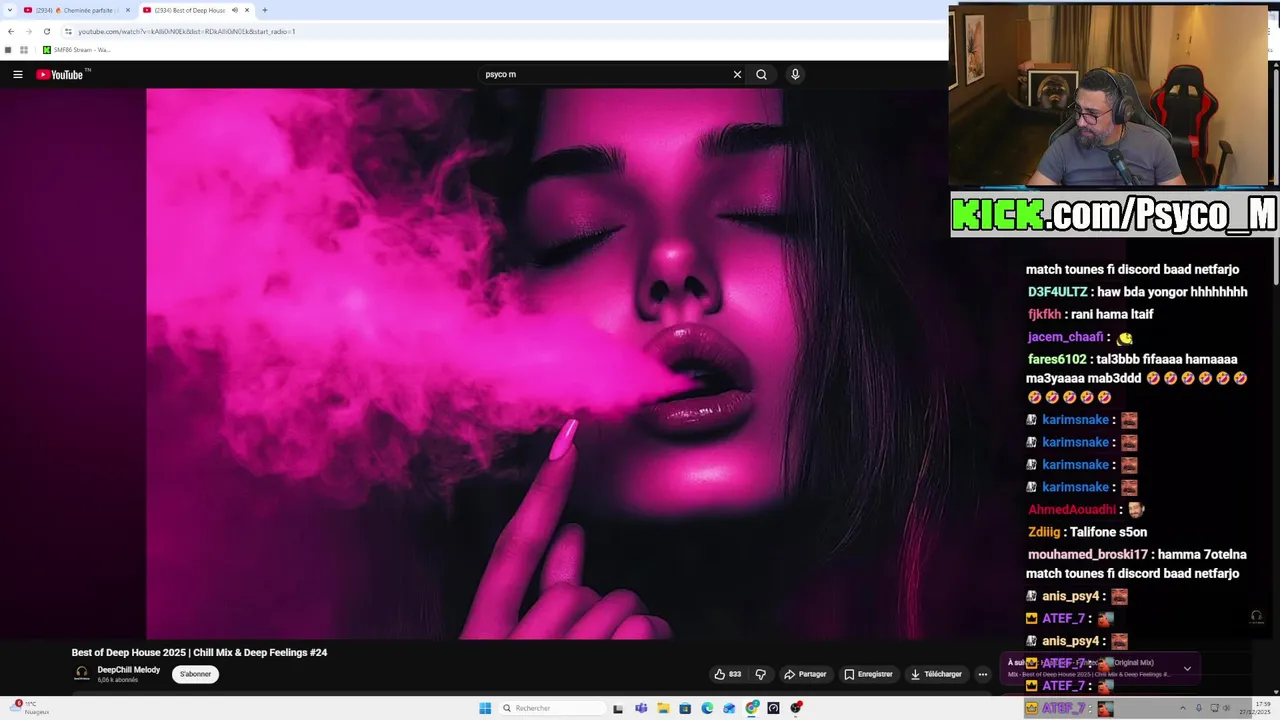Open a new browser tab
The width and height of the screenshot is (1280, 720).
[x=265, y=10]
